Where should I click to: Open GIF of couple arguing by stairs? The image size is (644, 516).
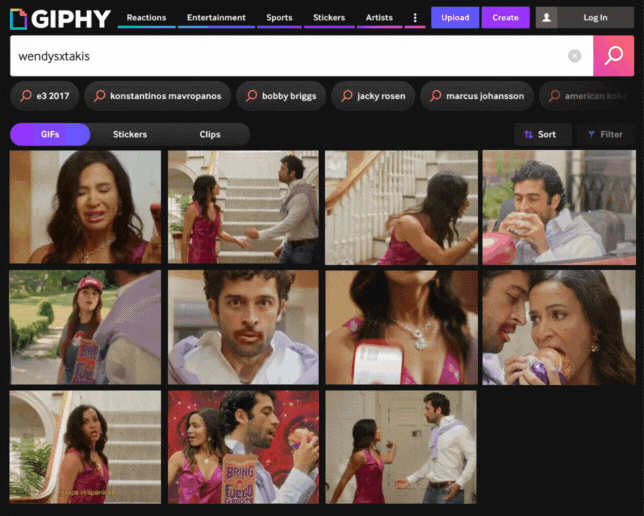pos(243,207)
